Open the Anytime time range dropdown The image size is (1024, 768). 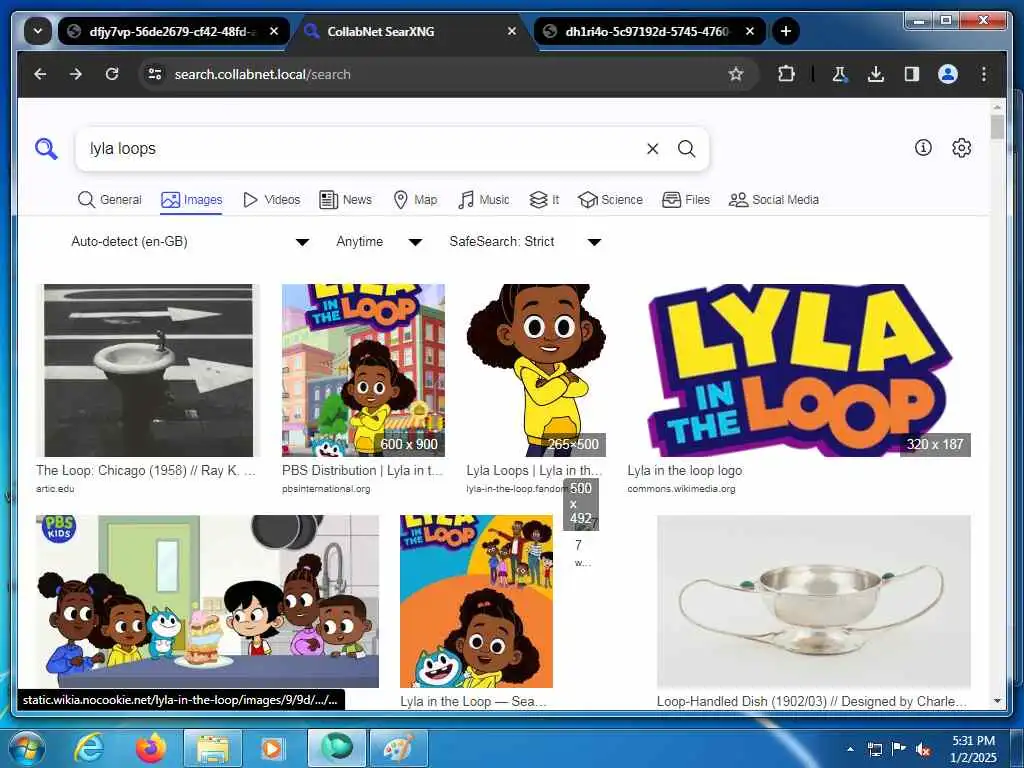[379, 242]
